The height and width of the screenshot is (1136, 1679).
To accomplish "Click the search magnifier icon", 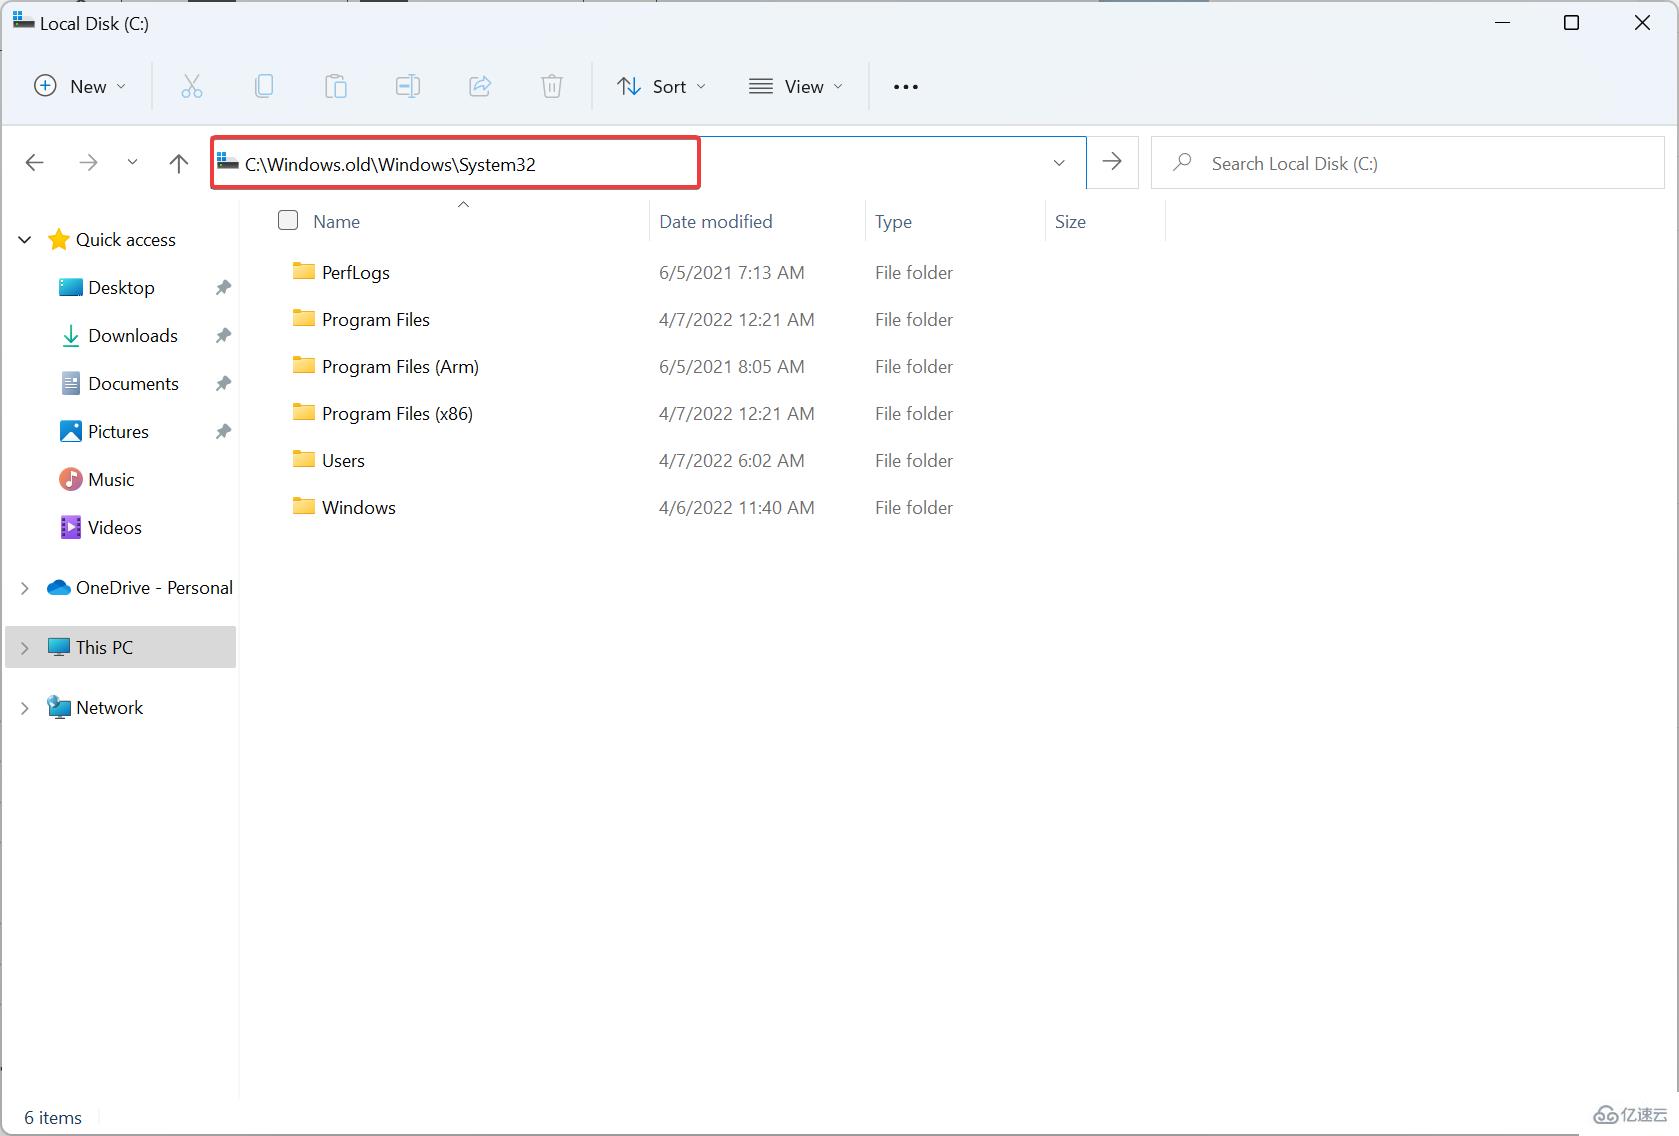I will (x=1183, y=162).
